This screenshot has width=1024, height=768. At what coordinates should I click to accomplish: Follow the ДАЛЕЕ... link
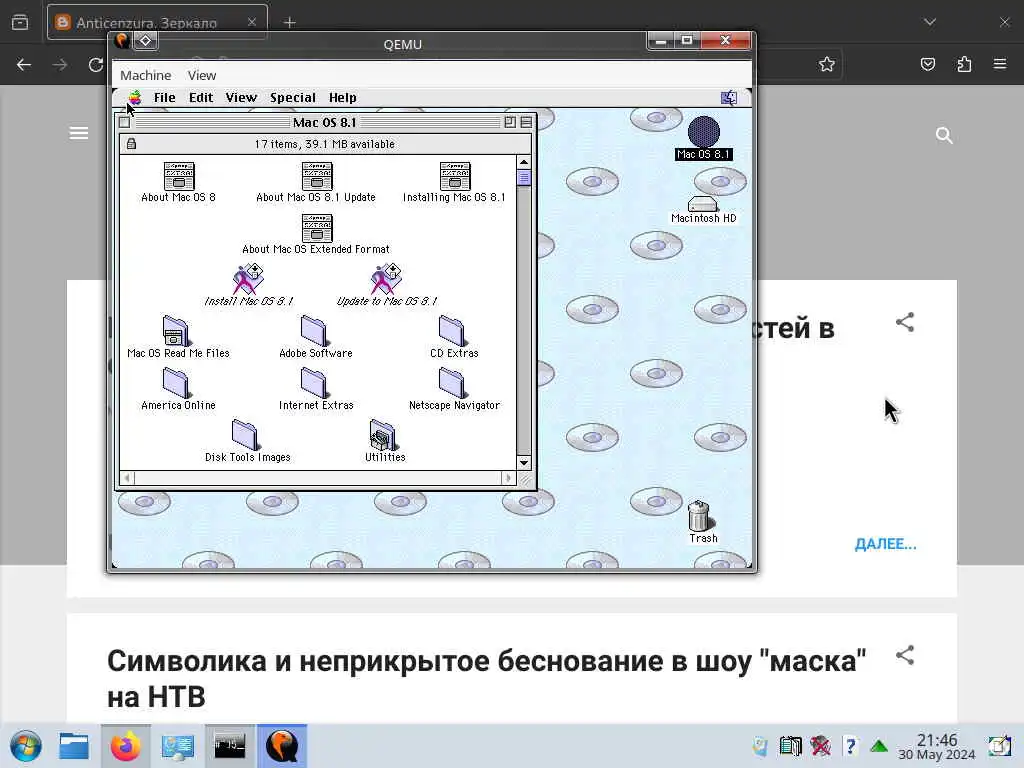pos(886,544)
